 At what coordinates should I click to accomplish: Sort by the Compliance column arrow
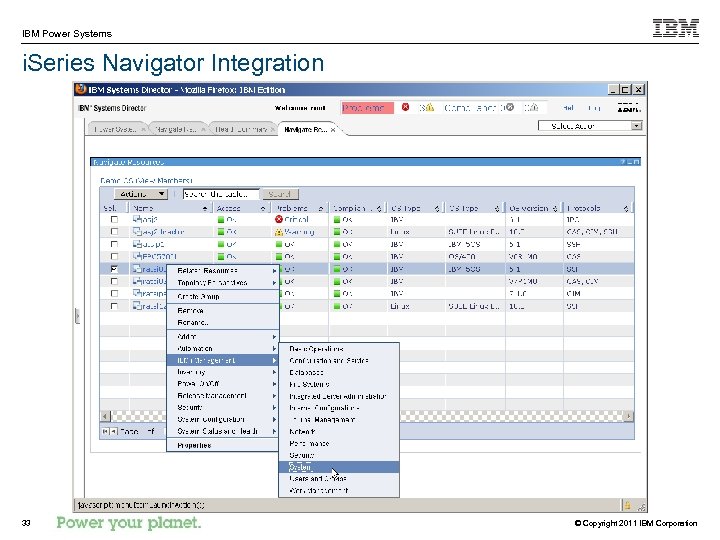pos(379,208)
